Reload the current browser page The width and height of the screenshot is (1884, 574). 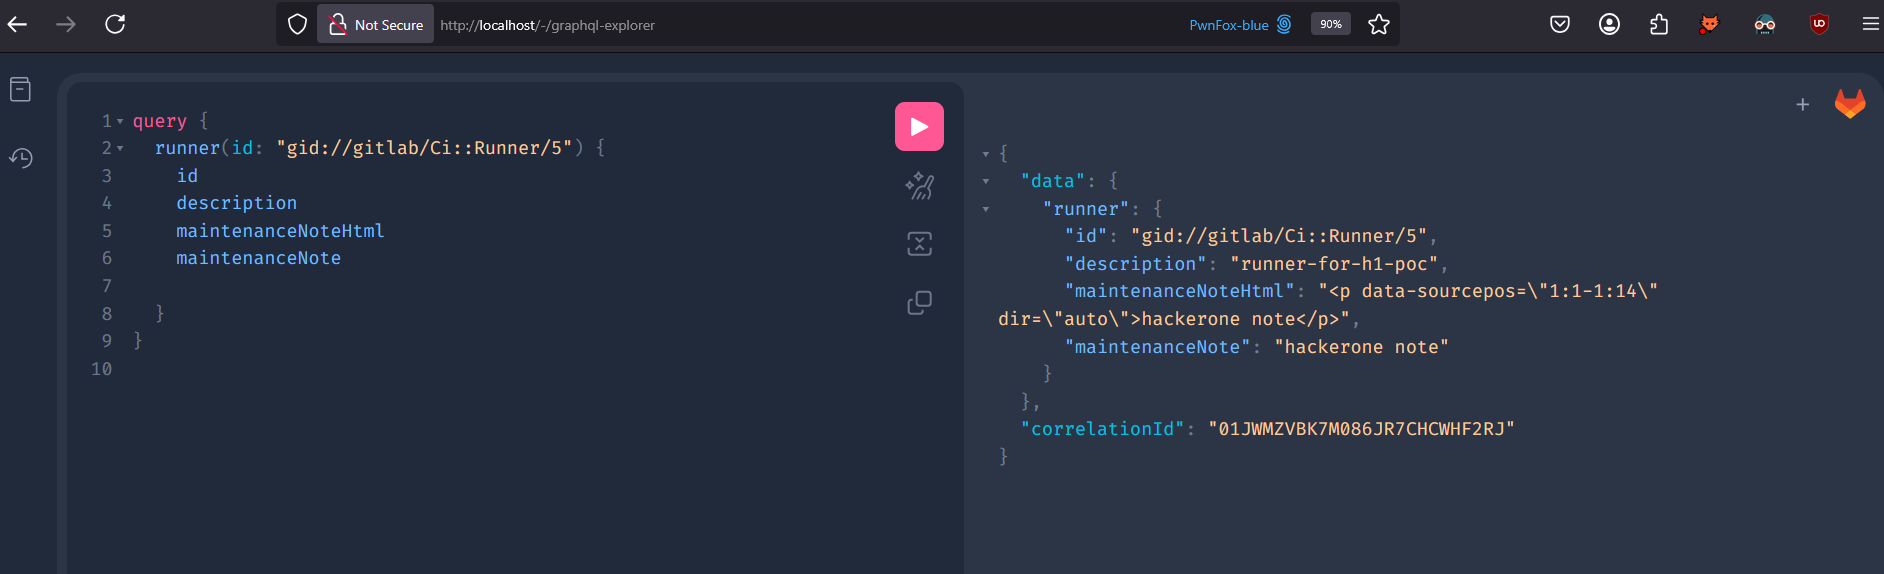[x=115, y=24]
